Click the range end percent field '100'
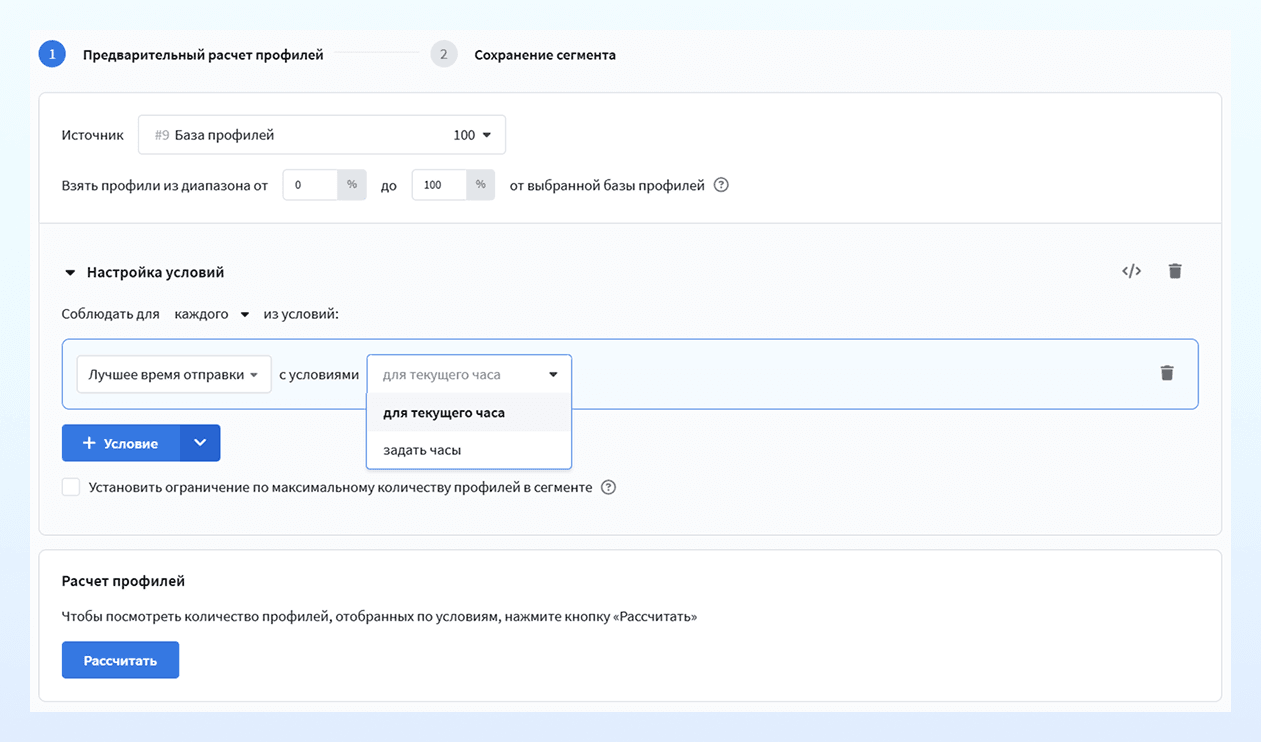Image resolution: width=1261 pixels, height=742 pixels. pyautogui.click(x=439, y=185)
